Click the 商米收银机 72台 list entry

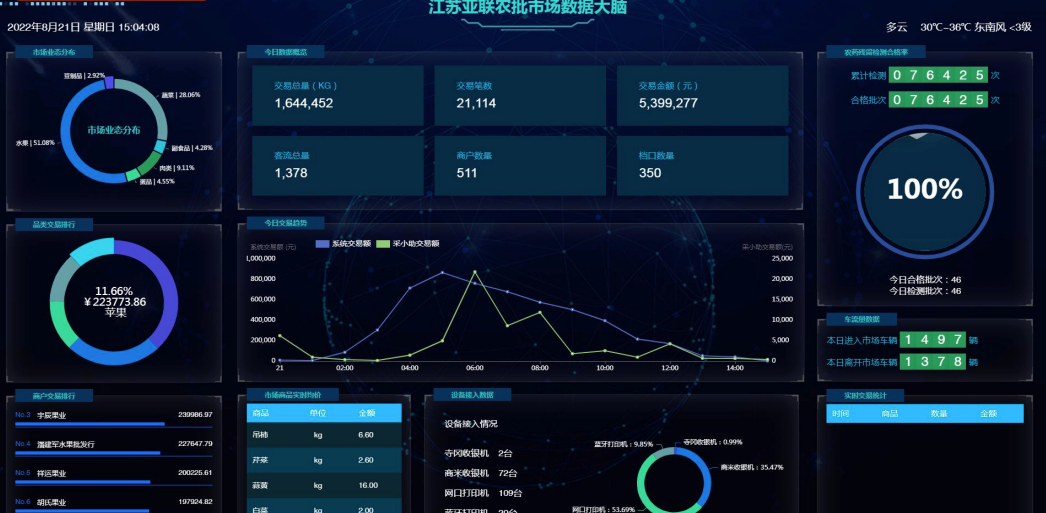480,474
